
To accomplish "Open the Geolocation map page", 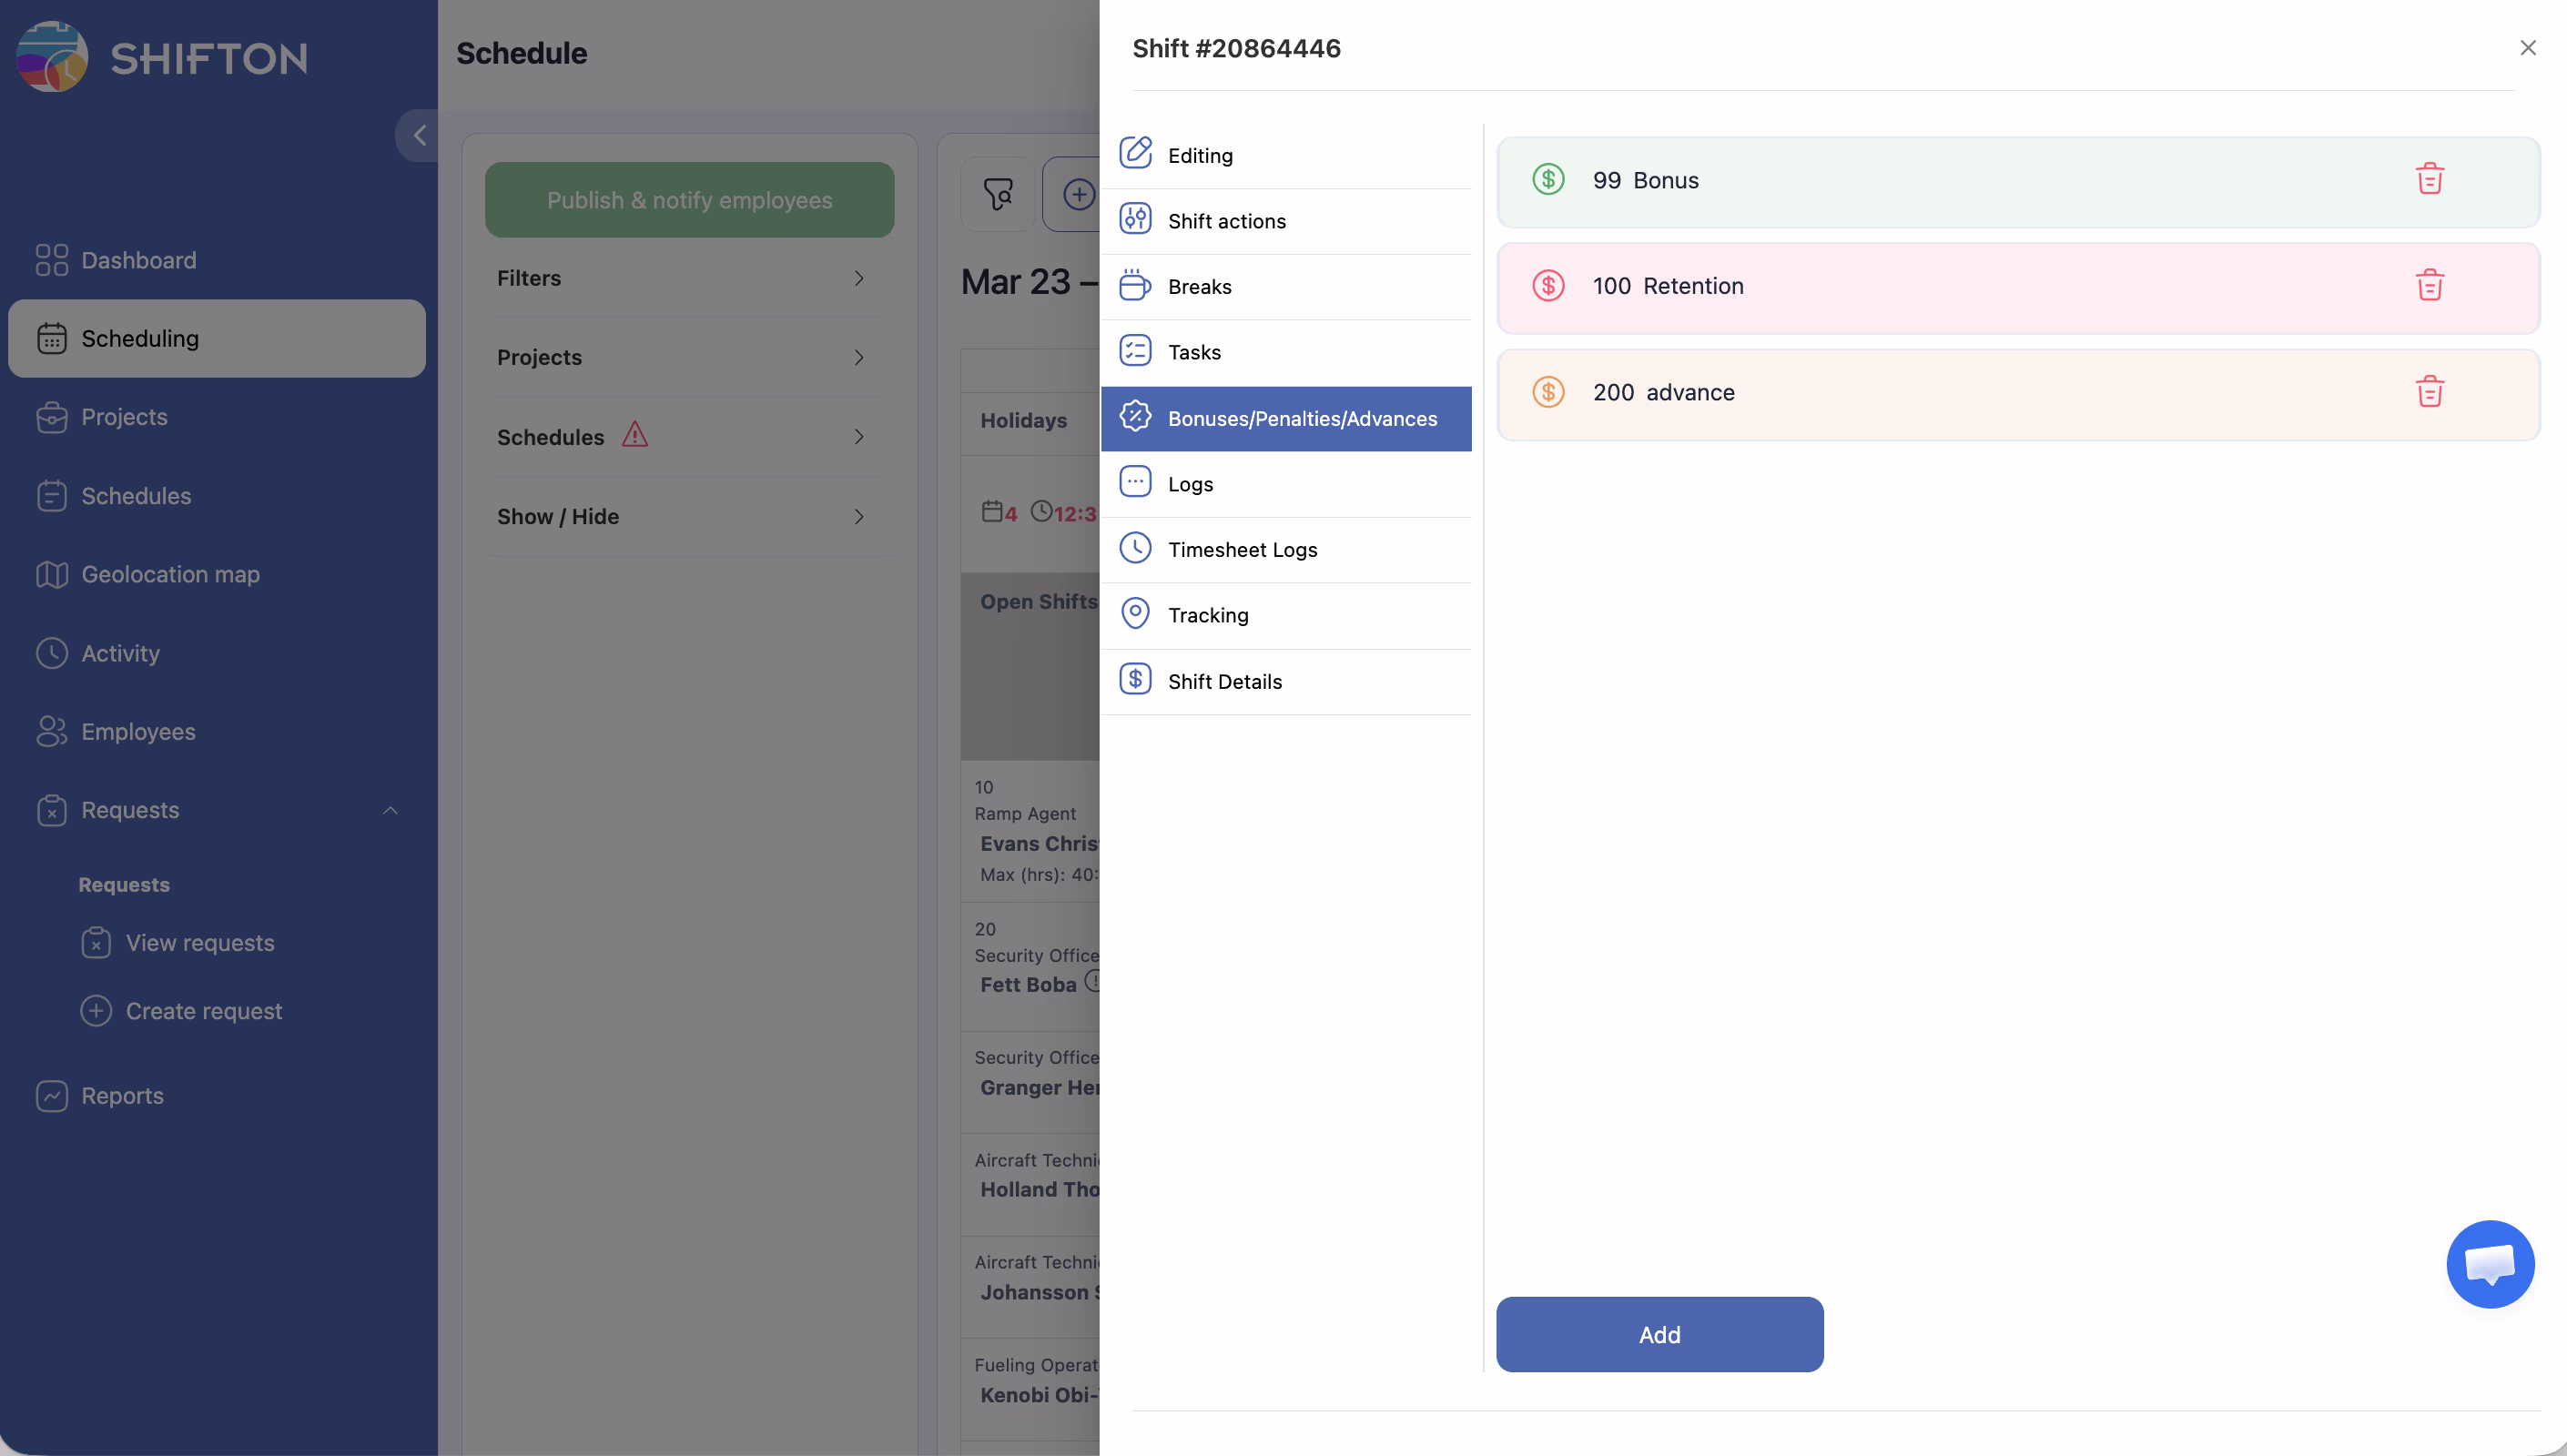I will tap(170, 574).
